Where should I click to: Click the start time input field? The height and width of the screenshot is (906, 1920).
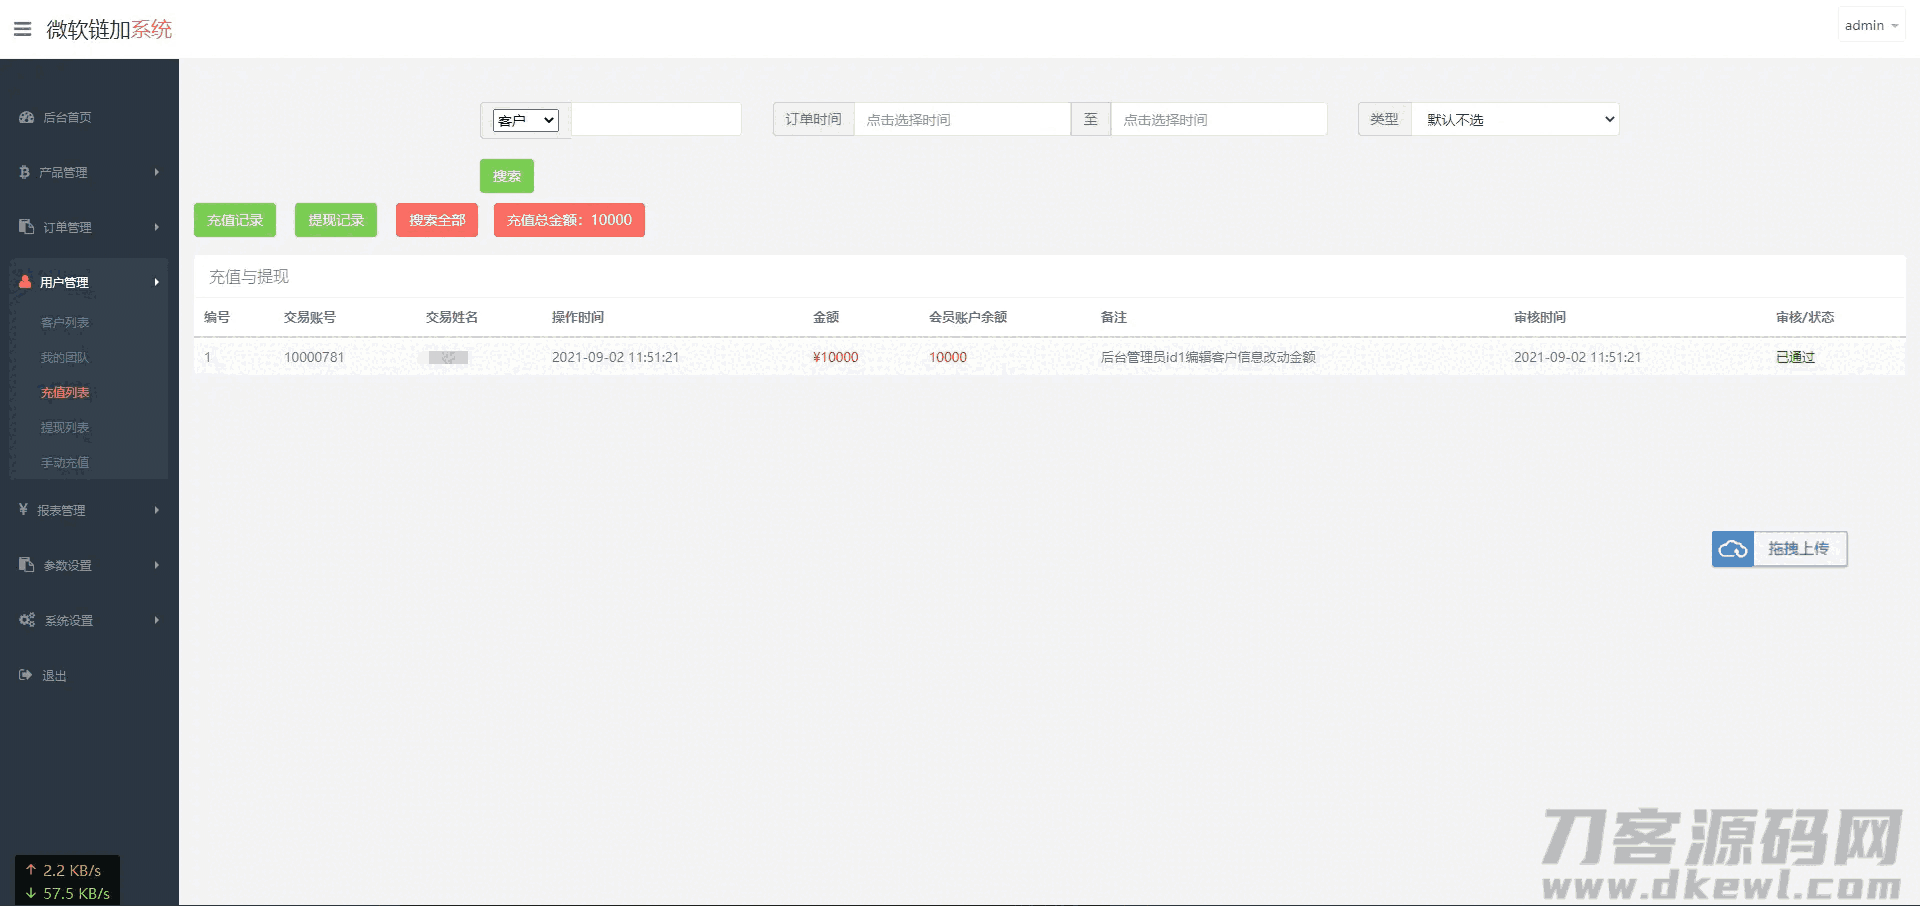tap(961, 119)
